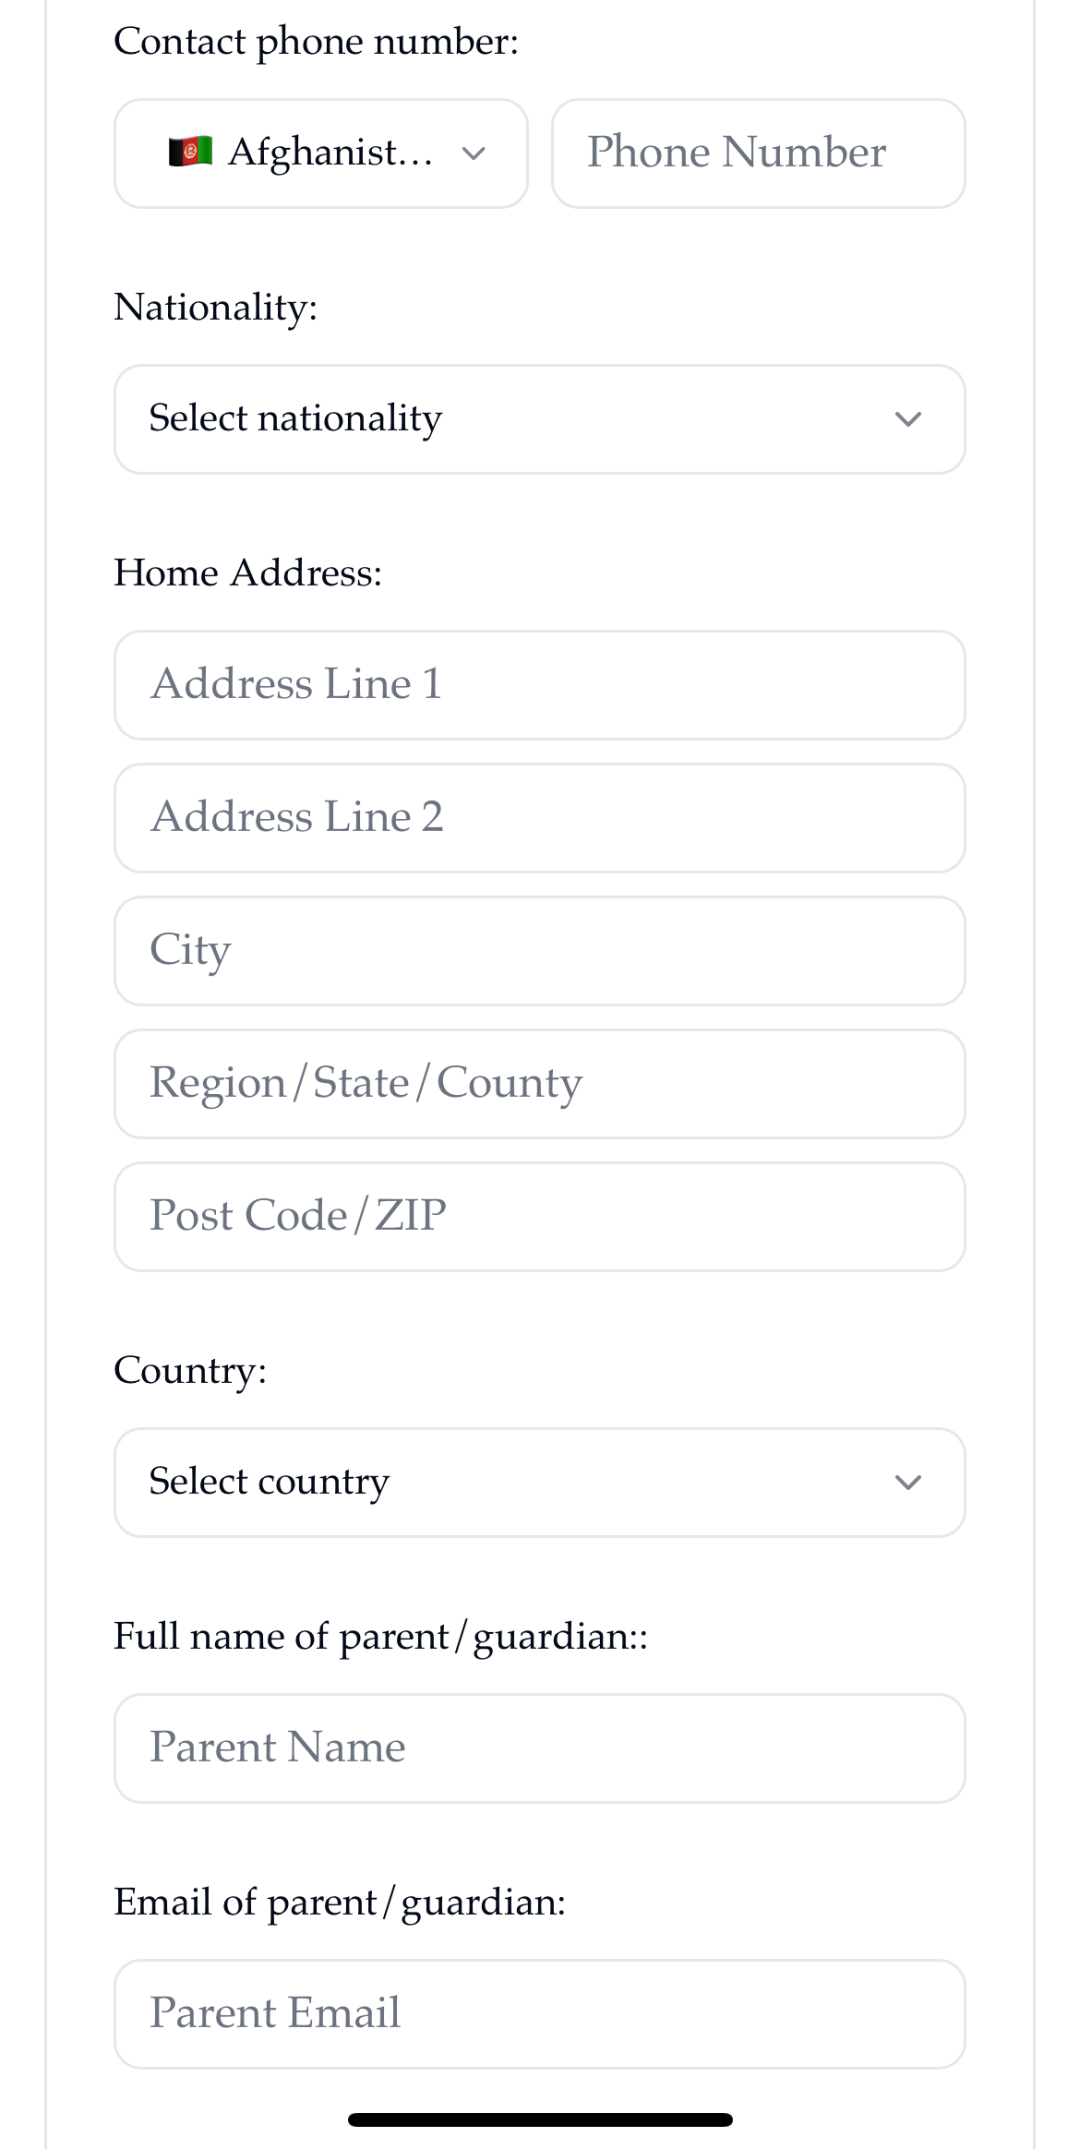Focus the Phone Number input field
The image size is (1080, 2149).
click(758, 153)
